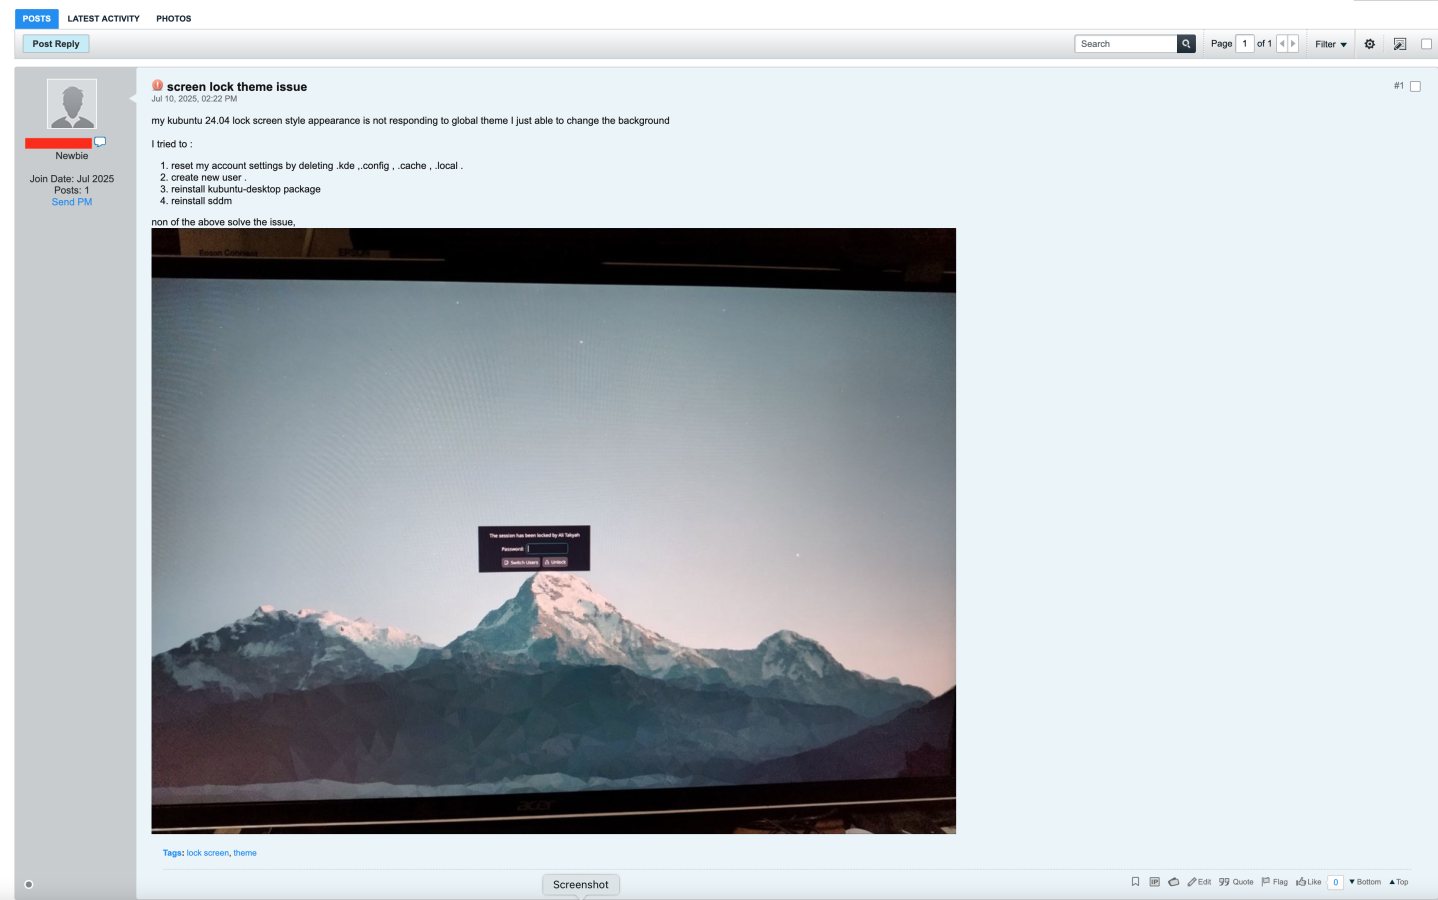Screen dimensions: 1438x900
Task: Click the eraser icon under the post
Action: (x=1173, y=882)
